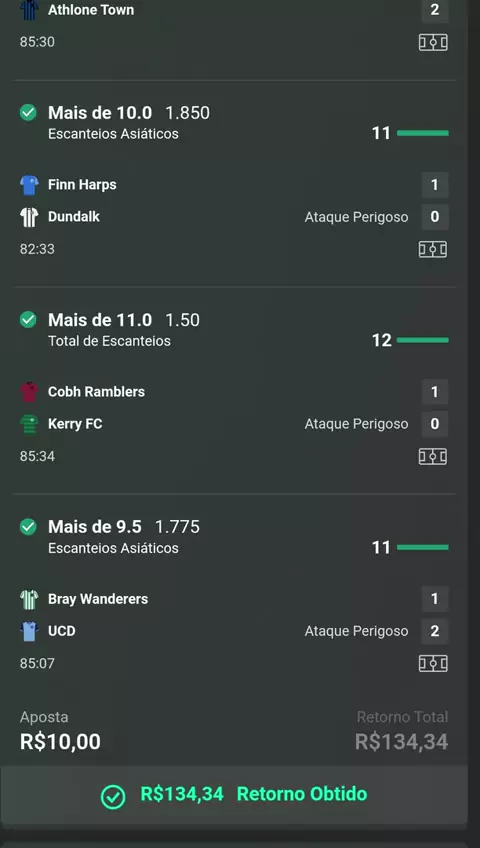This screenshot has height=848, width=480.
Task: Open pitch view icon for Finn Harps match
Action: click(433, 249)
